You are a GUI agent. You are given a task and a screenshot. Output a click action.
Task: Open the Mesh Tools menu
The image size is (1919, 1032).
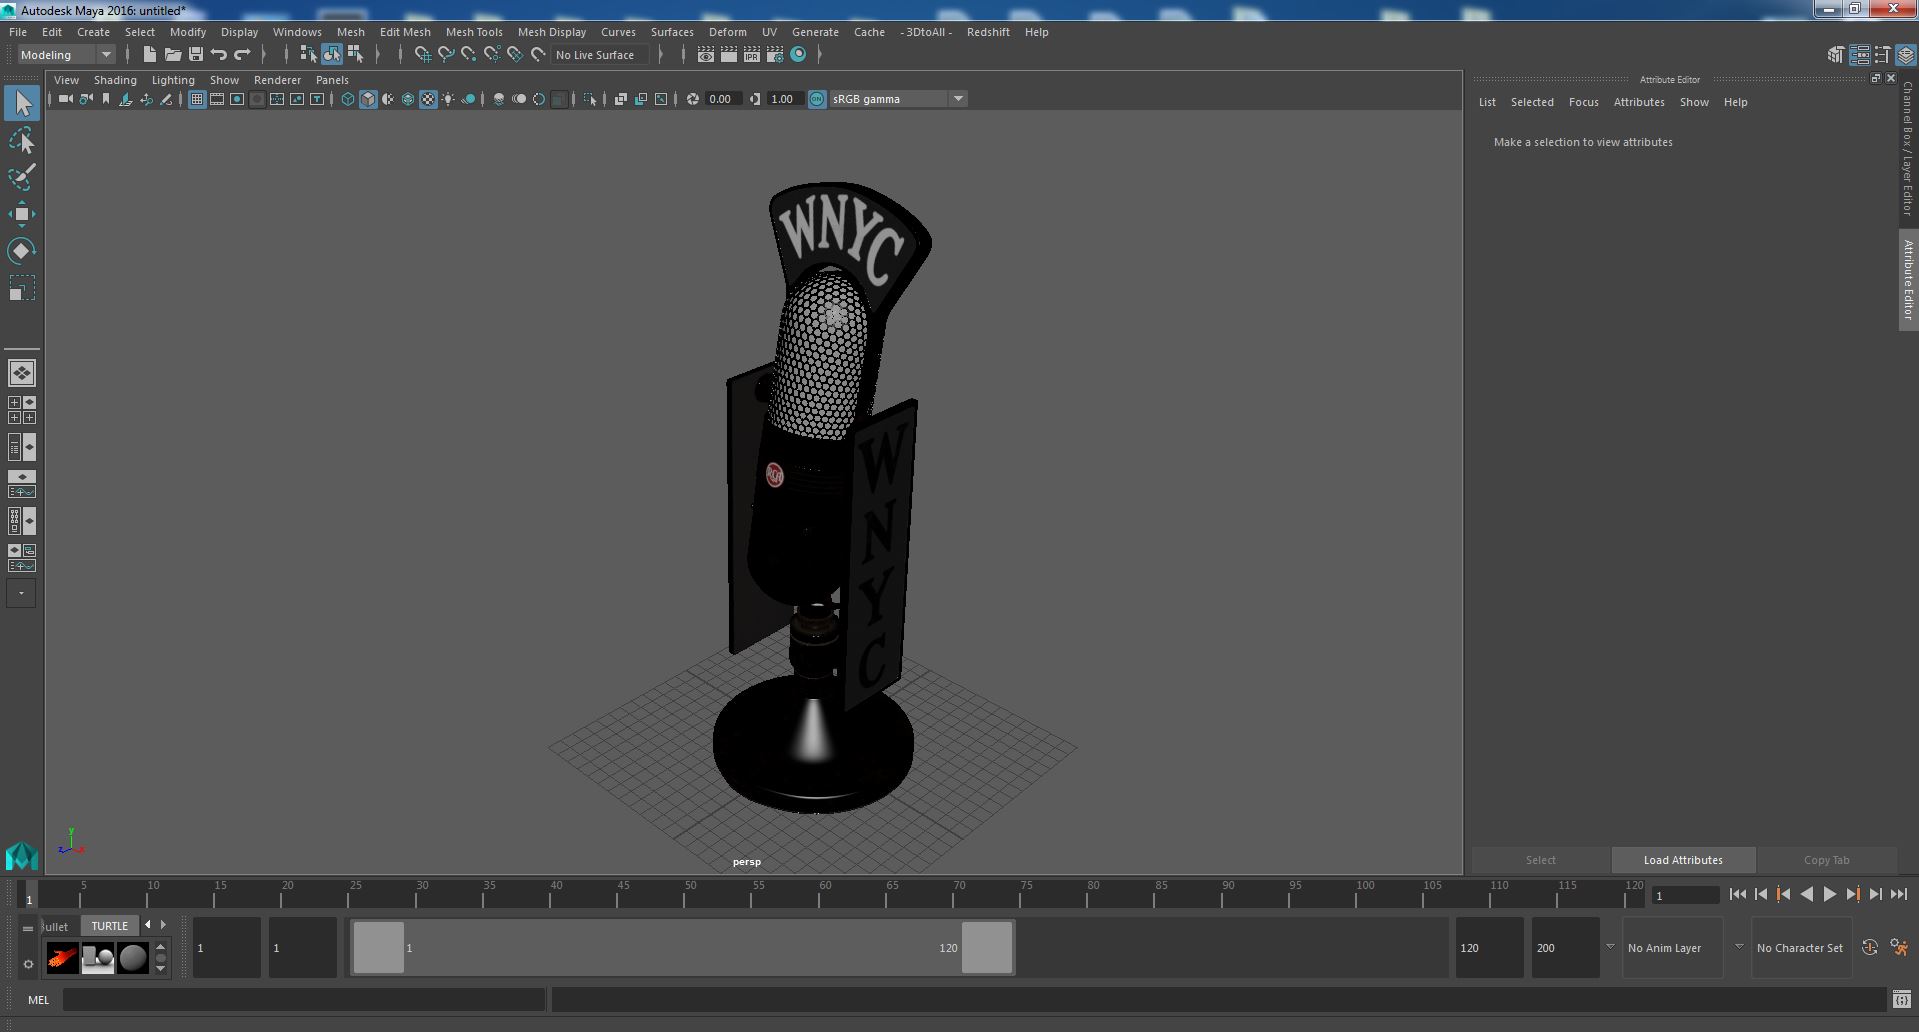[474, 32]
